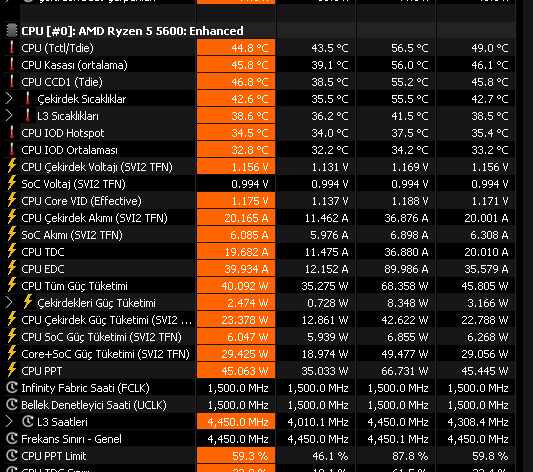Click the current value 1.156 V highlighted orange
Screen dimensions: 533x472
[x=250, y=167]
